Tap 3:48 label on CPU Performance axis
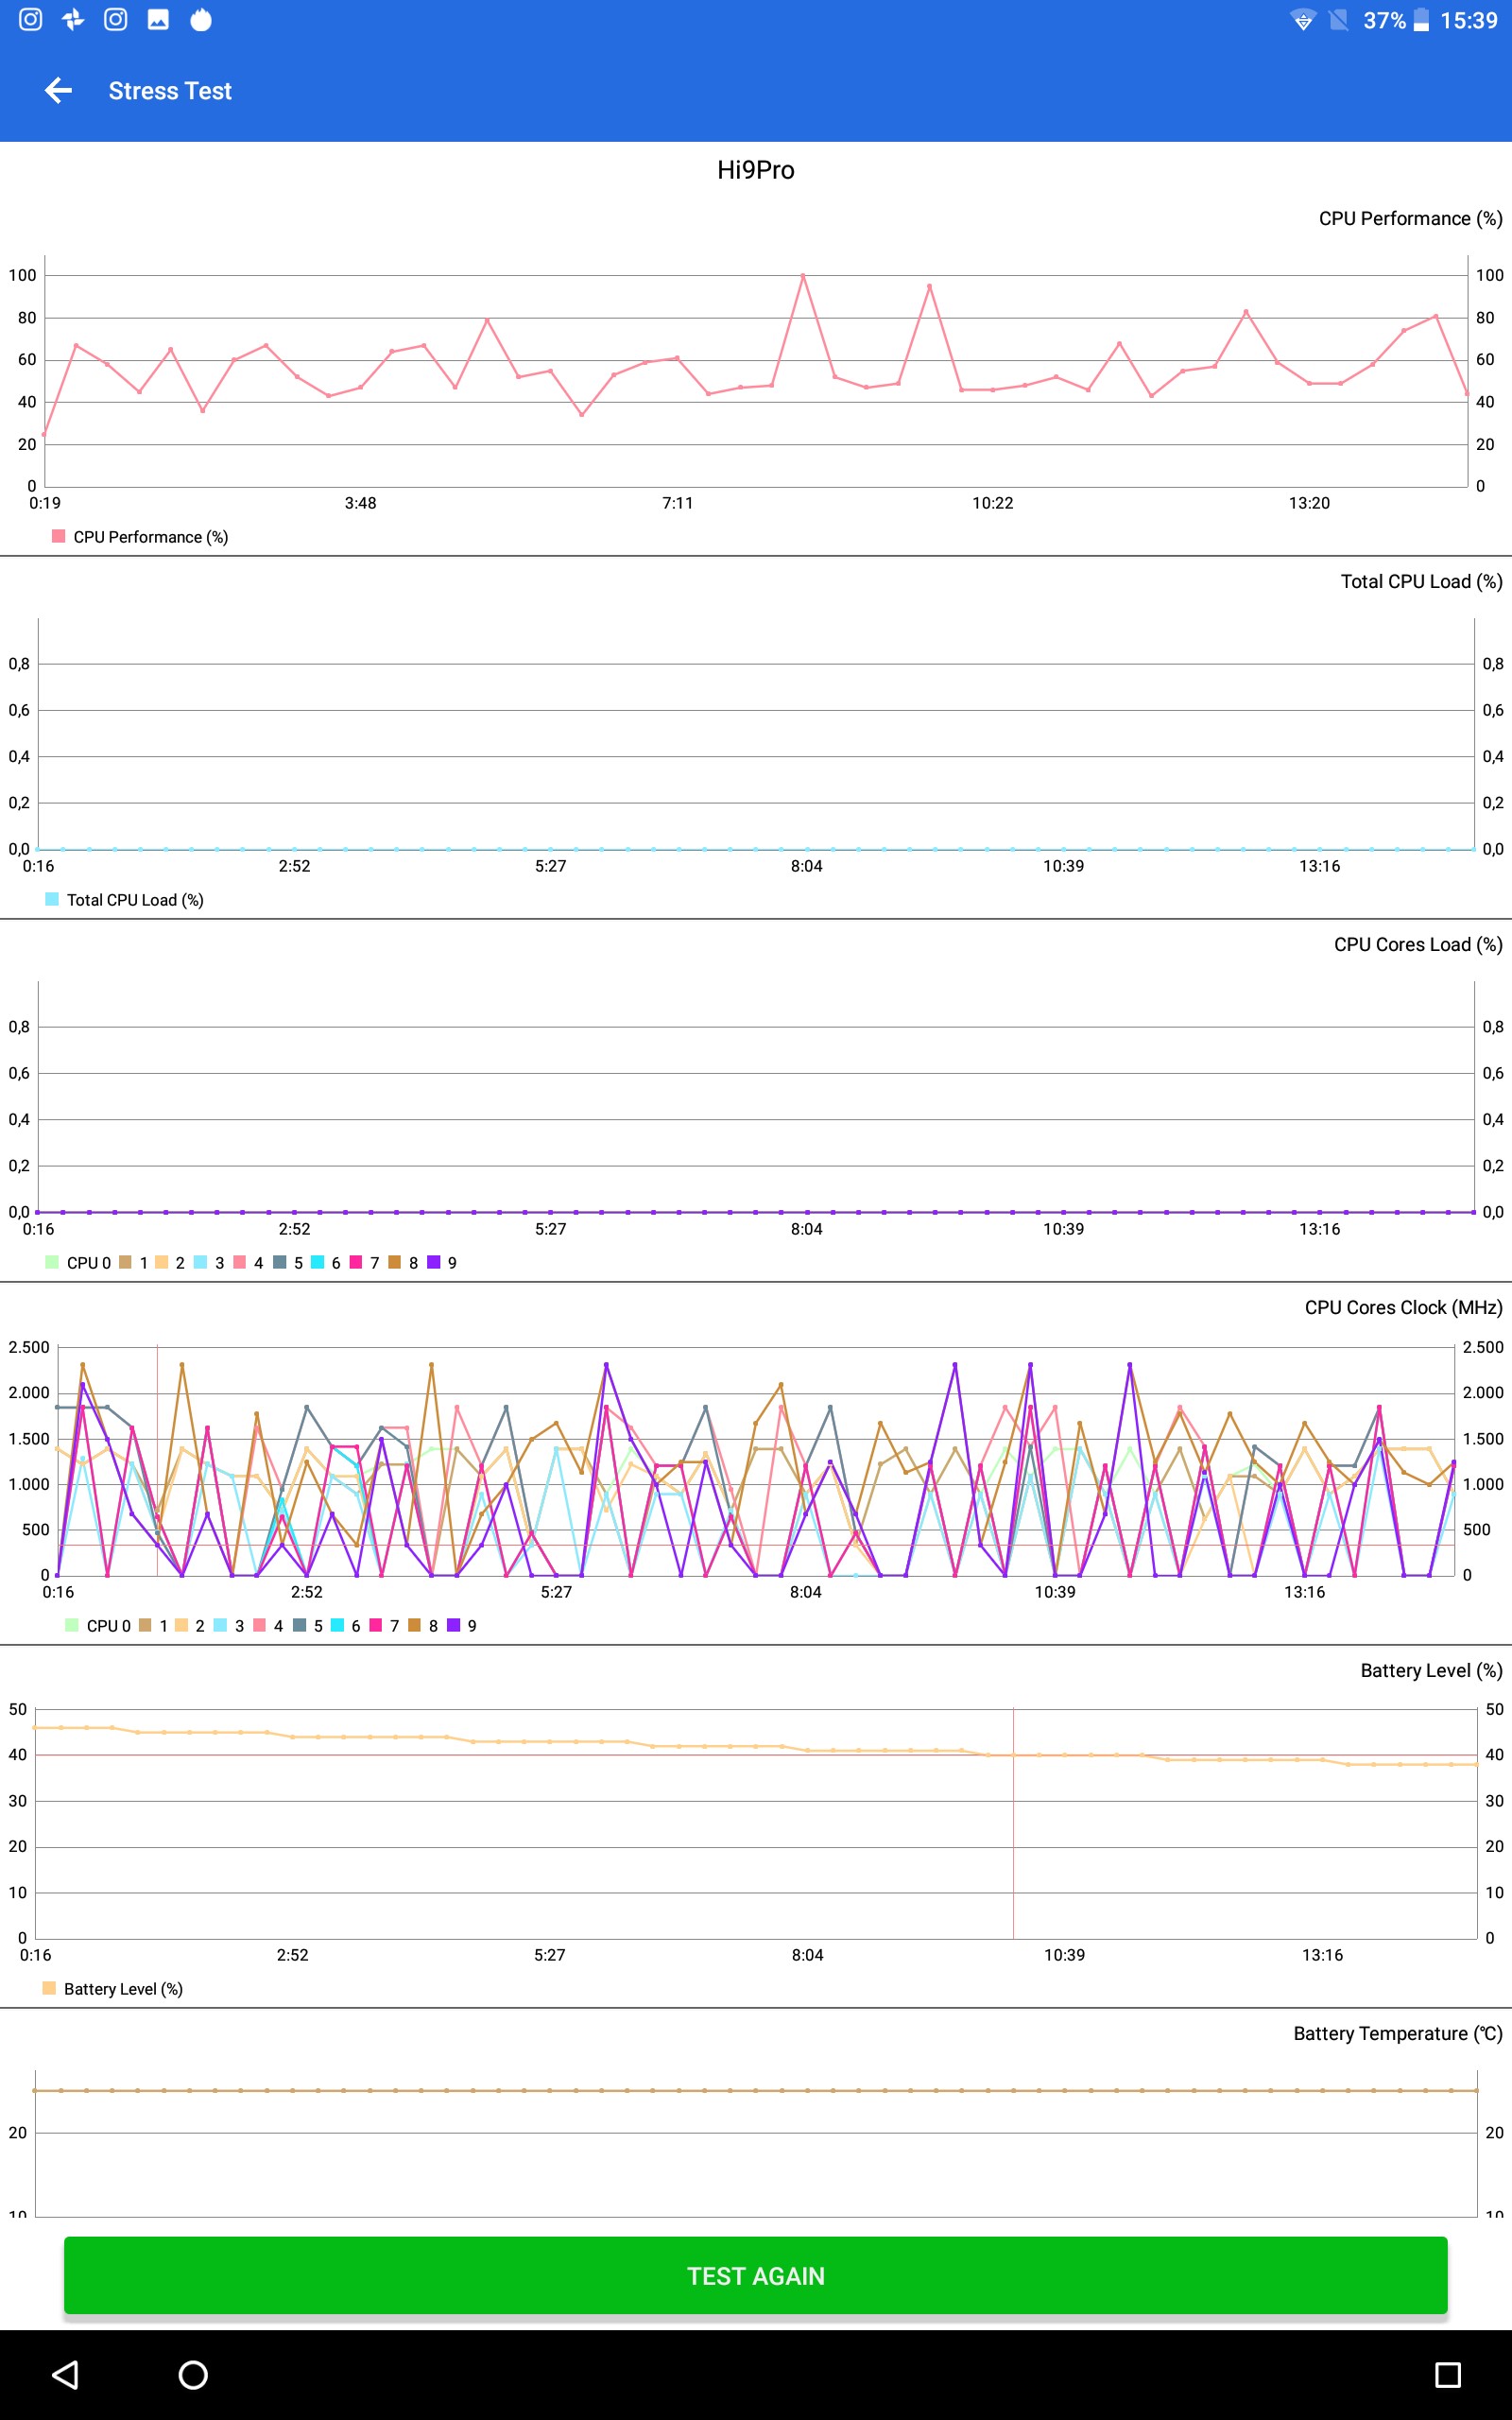The width and height of the screenshot is (1512, 2420). pyautogui.click(x=361, y=503)
